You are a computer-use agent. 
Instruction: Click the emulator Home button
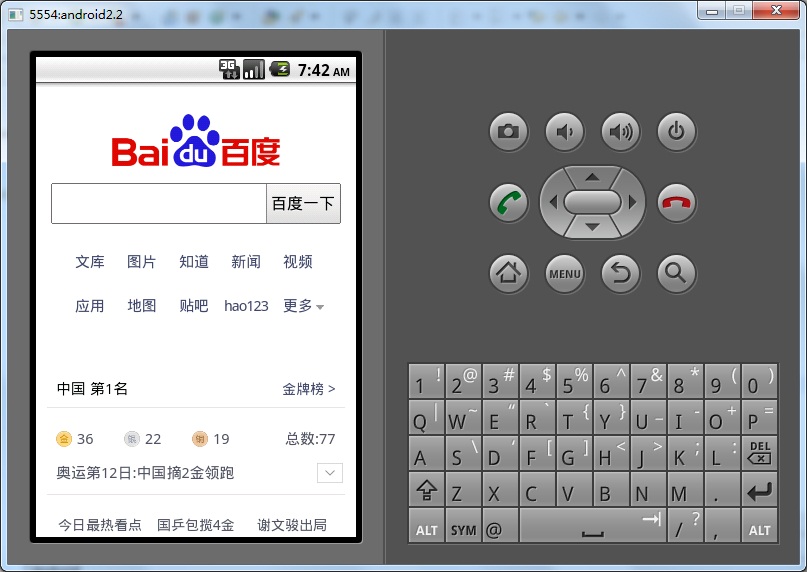508,273
